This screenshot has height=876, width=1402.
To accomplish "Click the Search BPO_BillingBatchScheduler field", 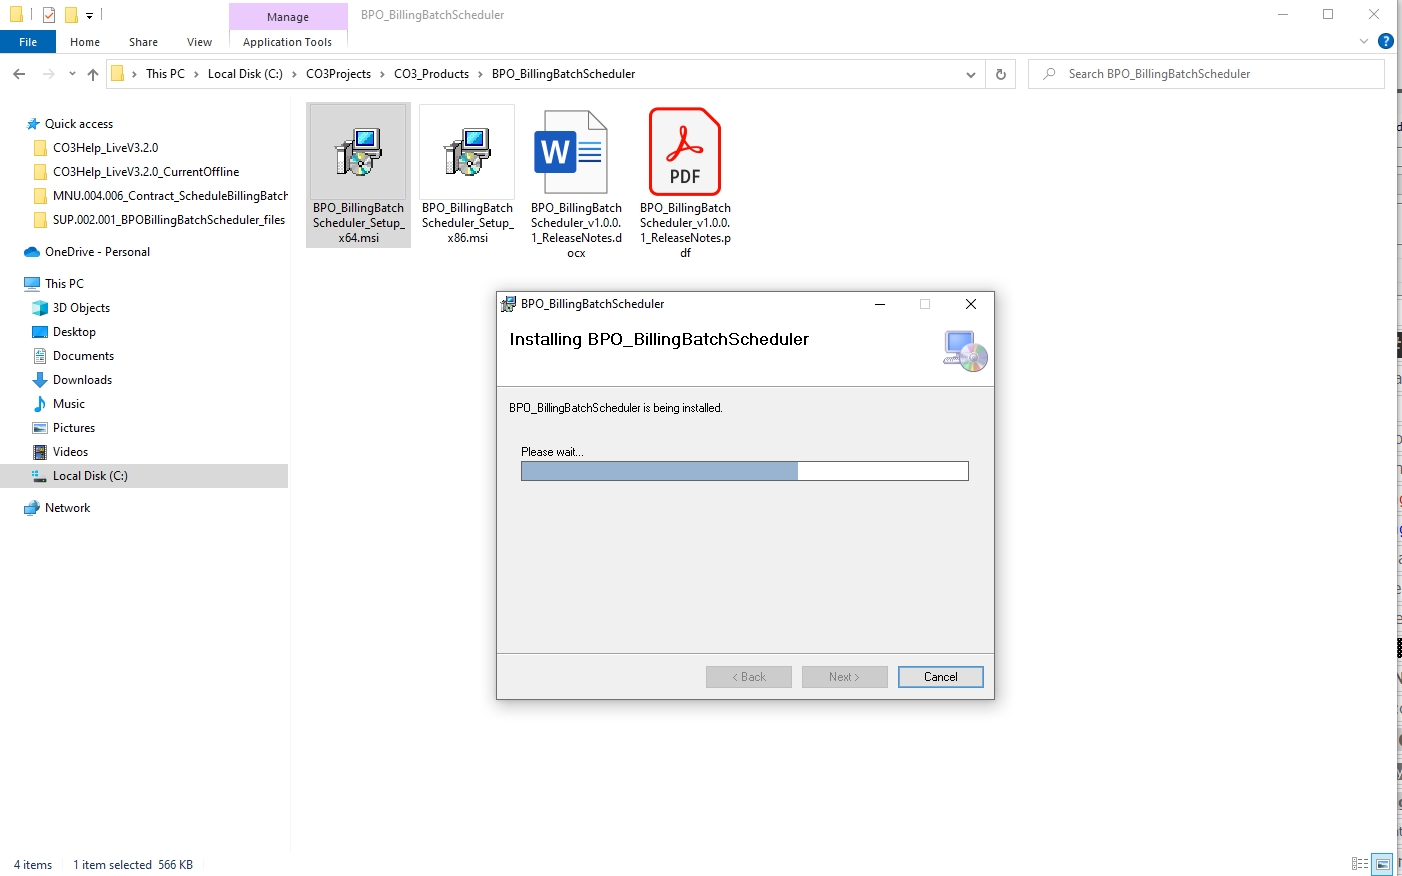I will click(x=1206, y=74).
